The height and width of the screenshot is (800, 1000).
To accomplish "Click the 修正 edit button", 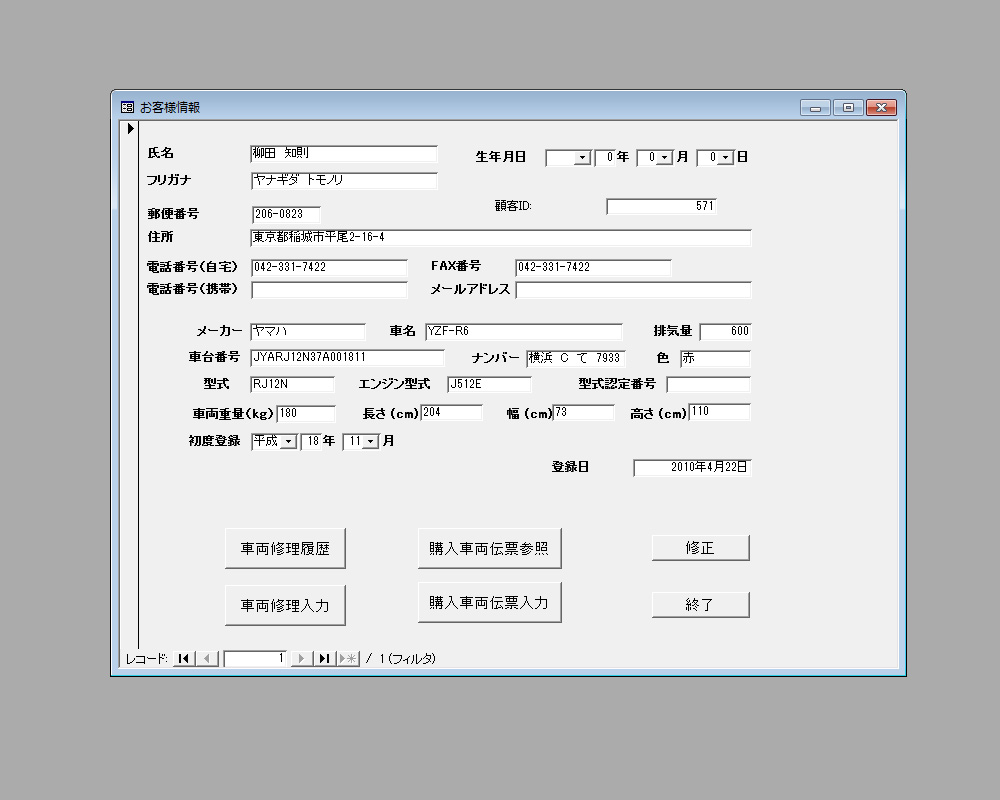I will [700, 548].
